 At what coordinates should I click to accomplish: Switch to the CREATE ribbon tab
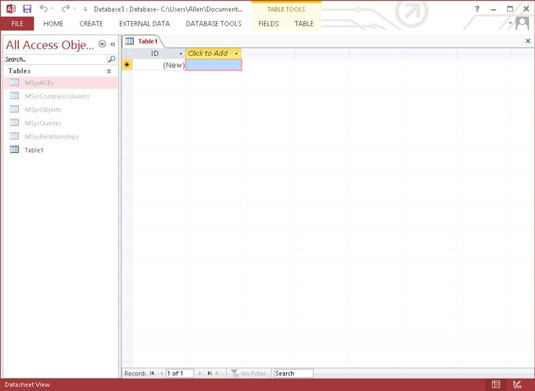tap(91, 24)
